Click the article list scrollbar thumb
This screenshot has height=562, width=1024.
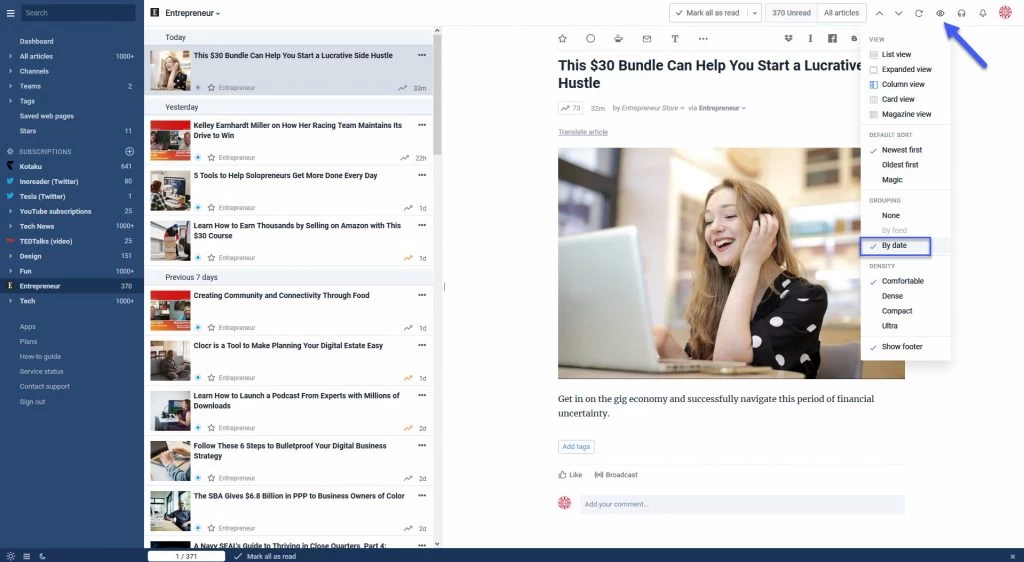(437, 95)
